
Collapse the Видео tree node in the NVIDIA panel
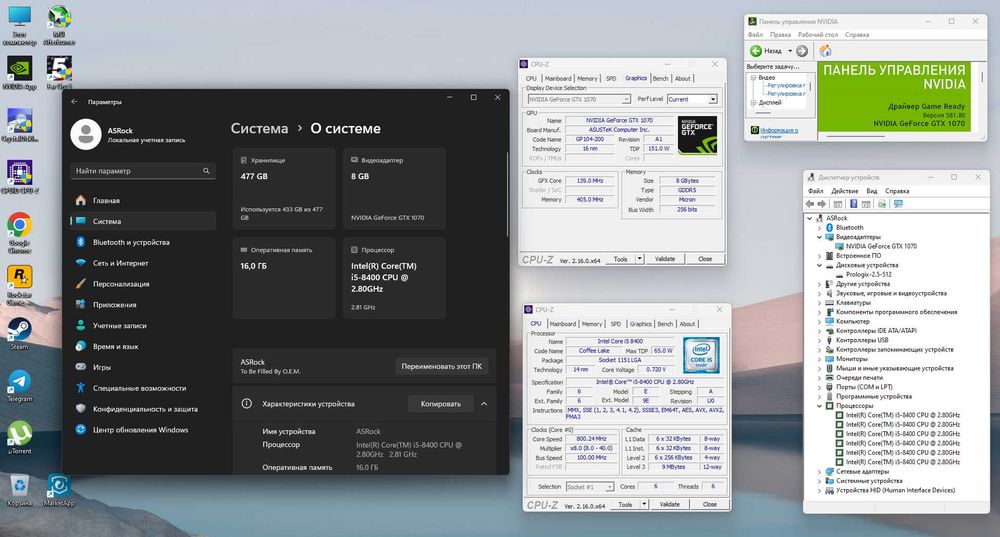click(x=753, y=78)
